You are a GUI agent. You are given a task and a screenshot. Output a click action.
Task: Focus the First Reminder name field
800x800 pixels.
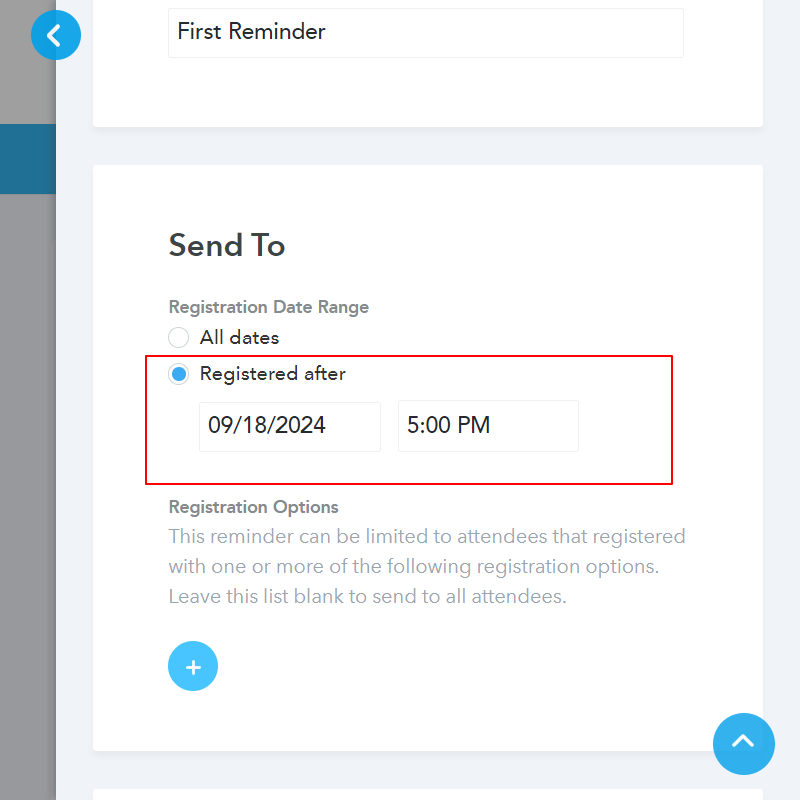(x=425, y=33)
